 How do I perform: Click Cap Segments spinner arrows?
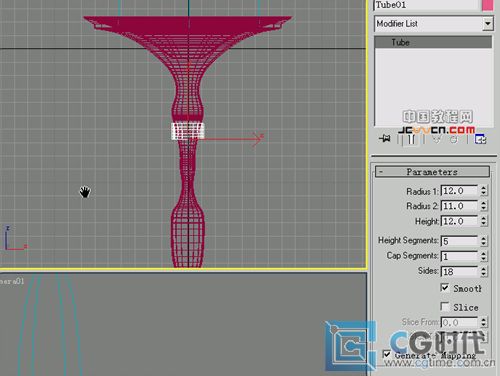pyautogui.click(x=484, y=256)
